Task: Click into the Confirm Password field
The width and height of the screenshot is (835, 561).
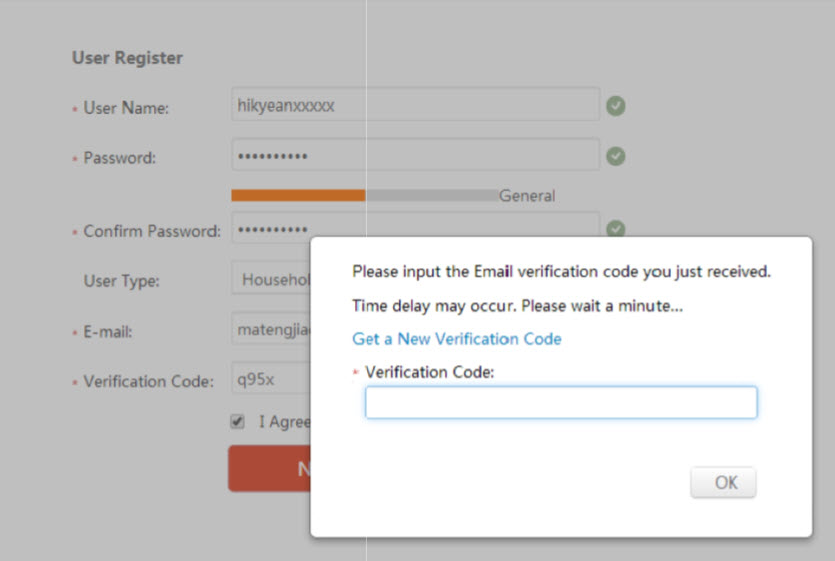Action: [272, 229]
